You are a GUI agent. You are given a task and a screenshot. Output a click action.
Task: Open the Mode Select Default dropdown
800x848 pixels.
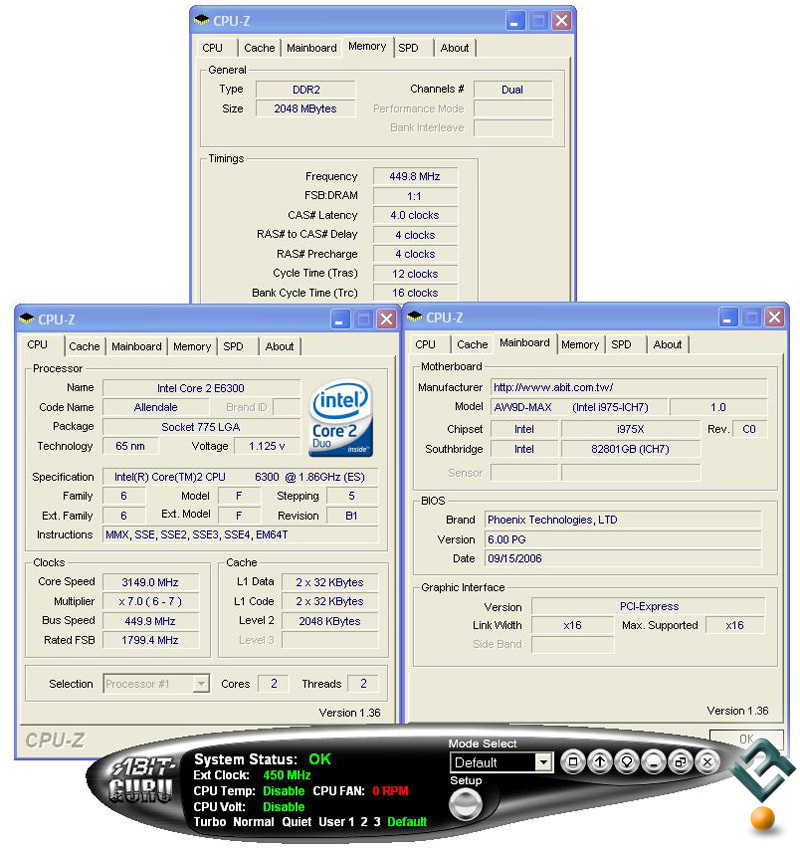(x=543, y=763)
